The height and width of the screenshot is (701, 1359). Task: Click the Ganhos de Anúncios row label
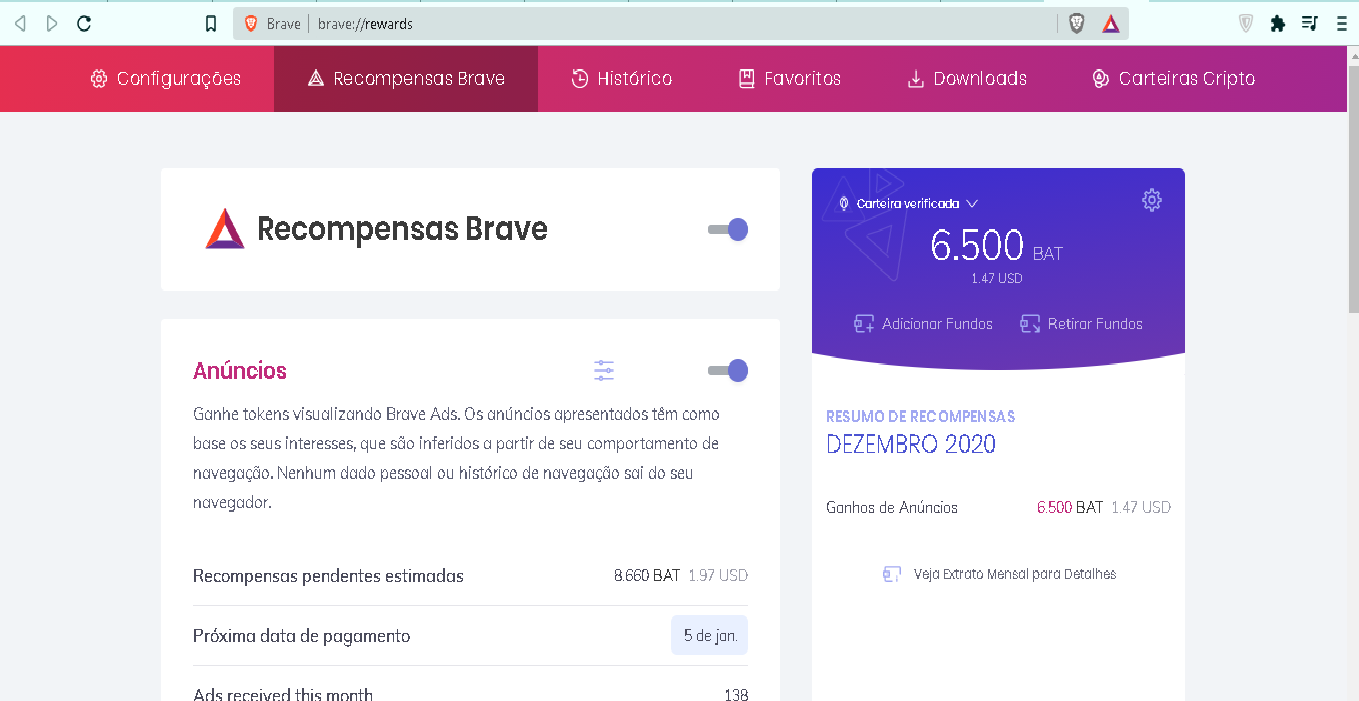[x=892, y=508]
